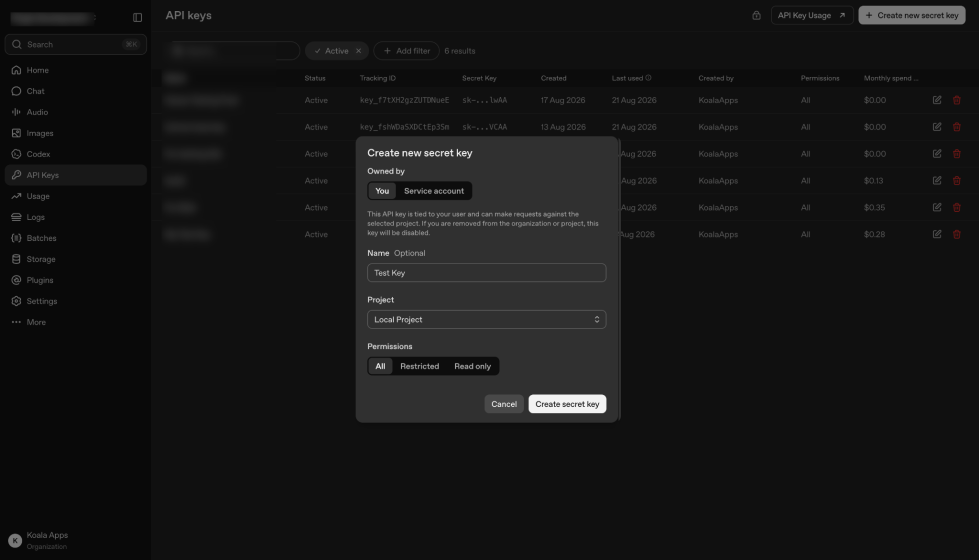Go to Audio section
979x560 pixels.
point(76,112)
